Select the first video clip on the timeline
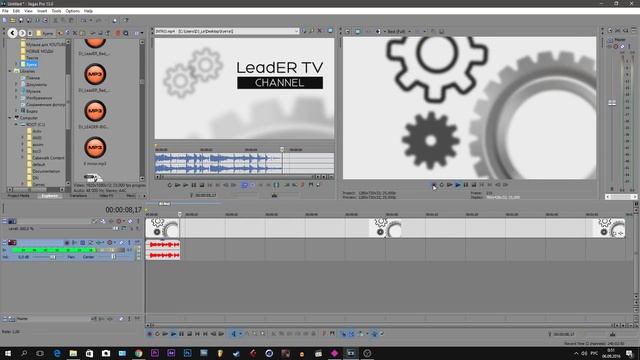640x360 pixels. (x=163, y=228)
